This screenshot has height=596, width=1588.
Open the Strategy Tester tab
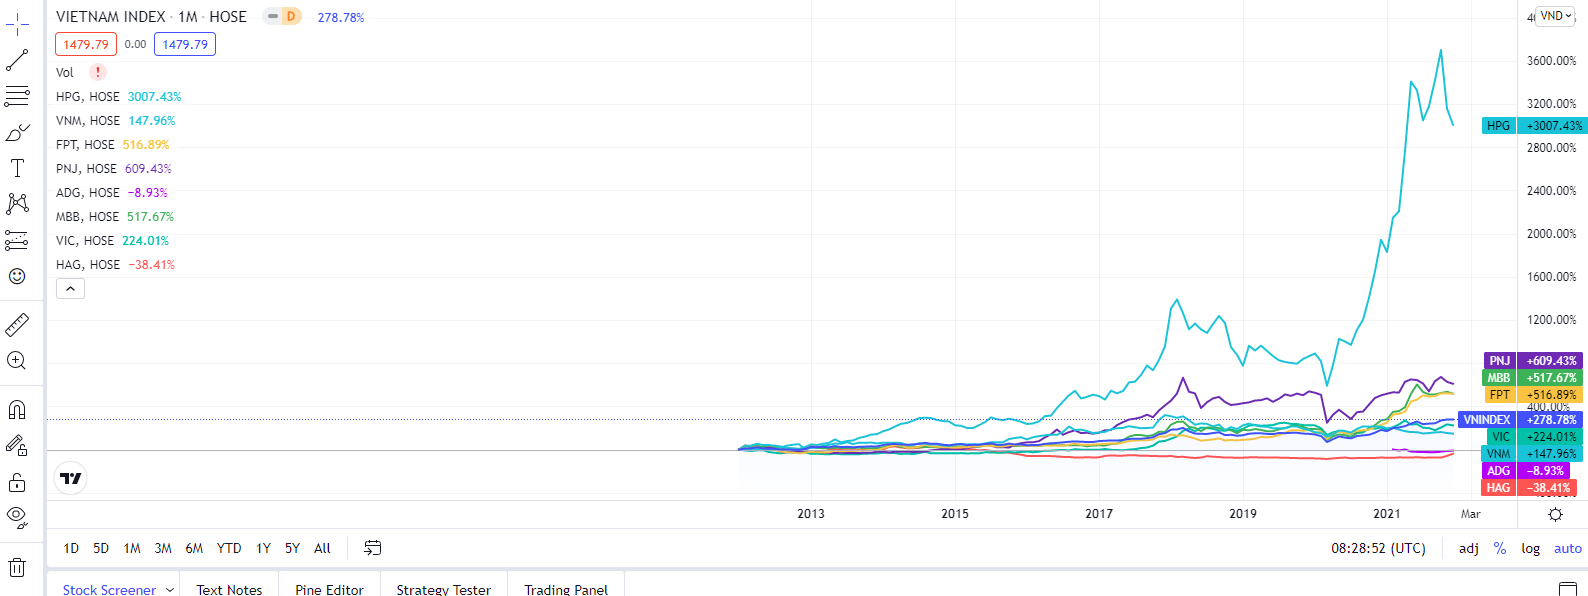[444, 589]
